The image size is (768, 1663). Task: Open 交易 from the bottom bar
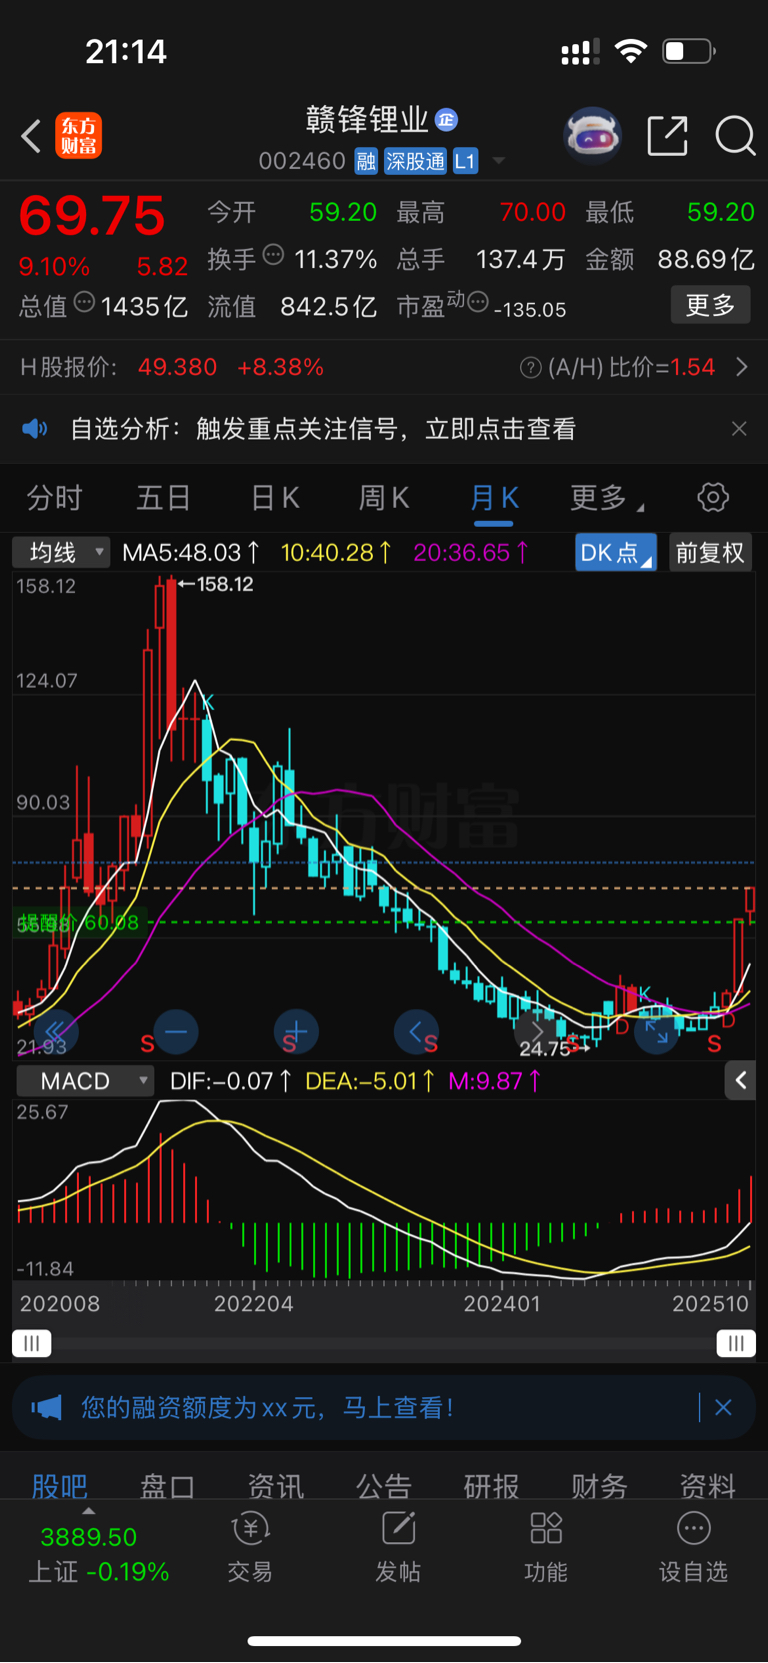click(x=250, y=1547)
